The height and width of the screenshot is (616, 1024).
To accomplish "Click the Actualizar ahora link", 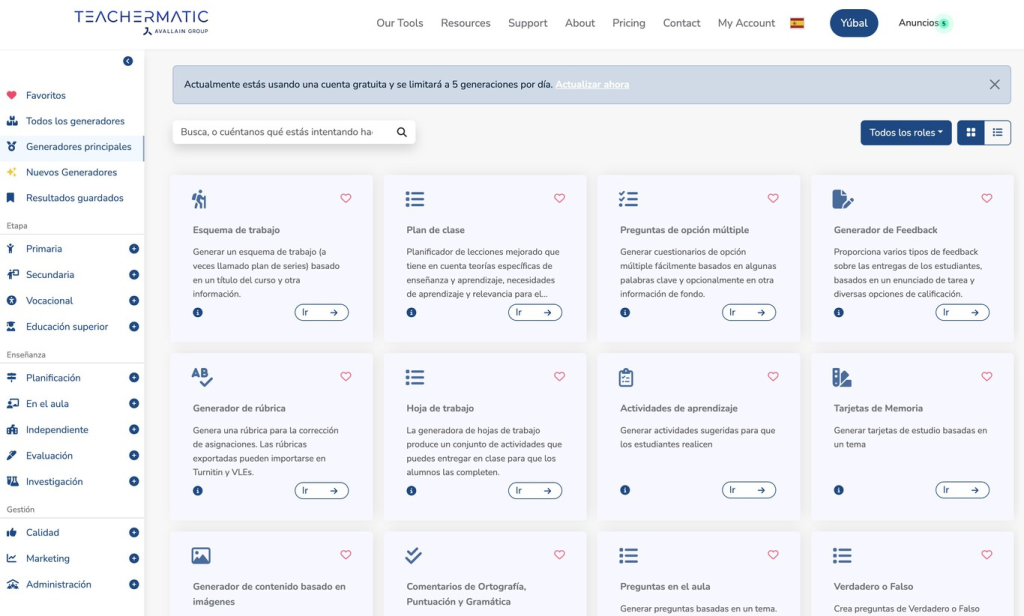I will pos(592,84).
